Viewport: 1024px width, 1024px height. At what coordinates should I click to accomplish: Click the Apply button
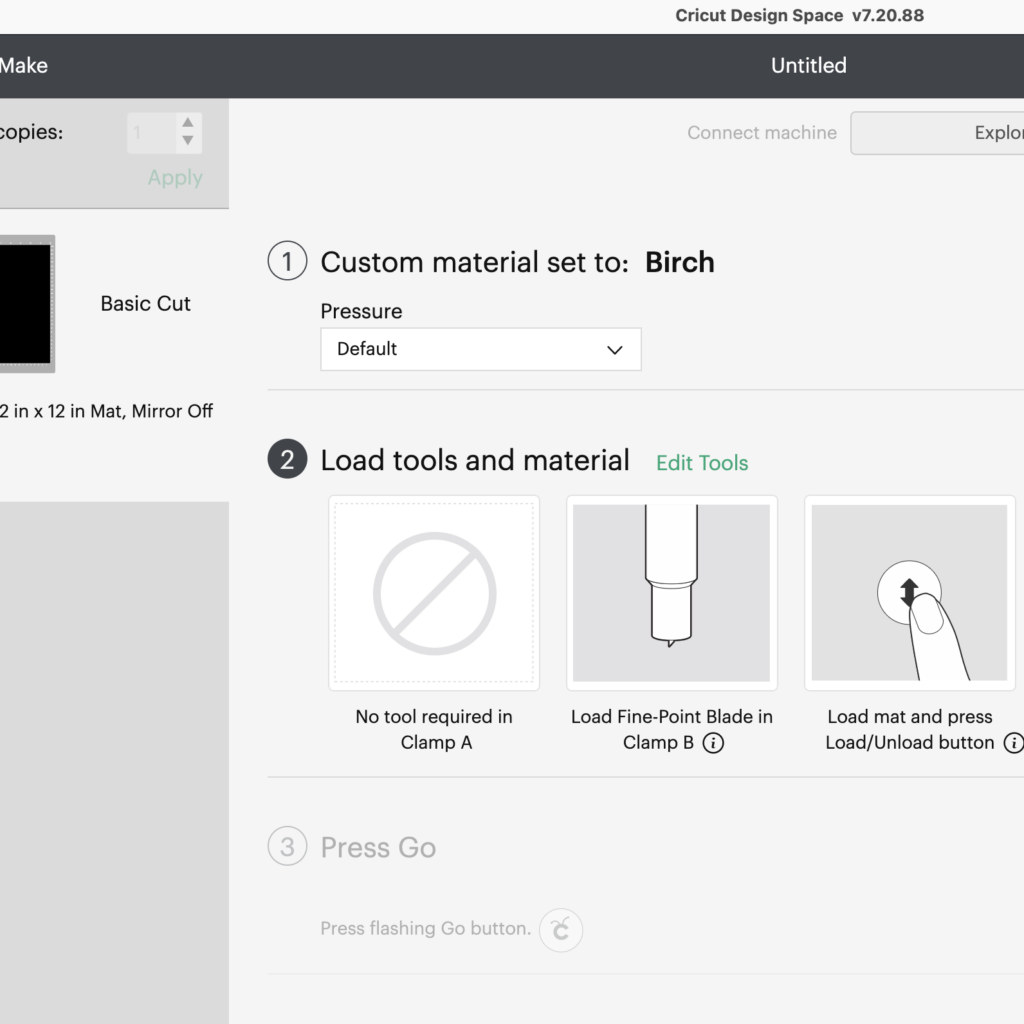coord(175,178)
